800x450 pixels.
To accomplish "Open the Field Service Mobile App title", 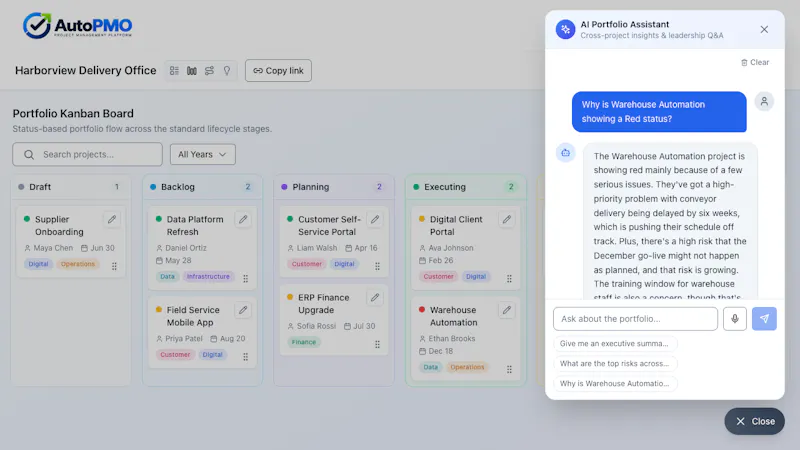I will tap(193, 316).
